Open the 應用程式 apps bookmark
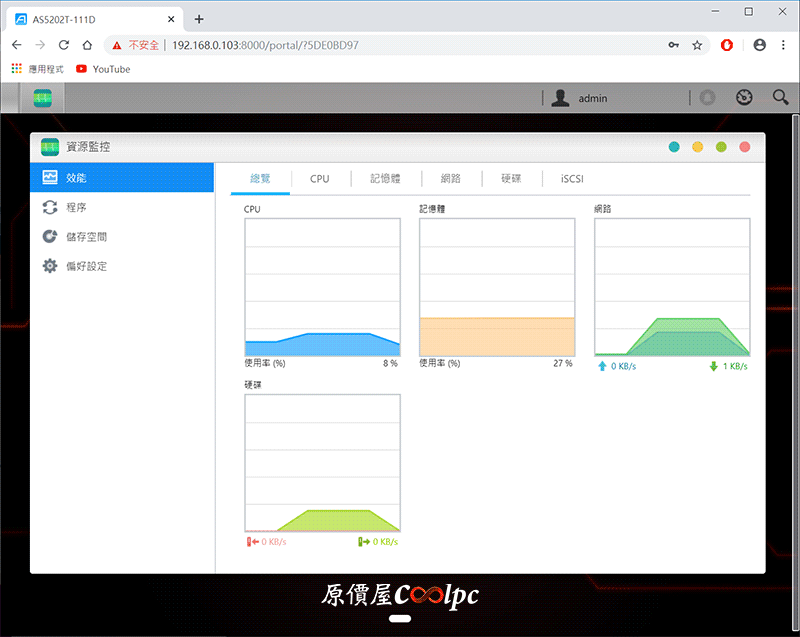Image resolution: width=800 pixels, height=637 pixels. coord(38,69)
